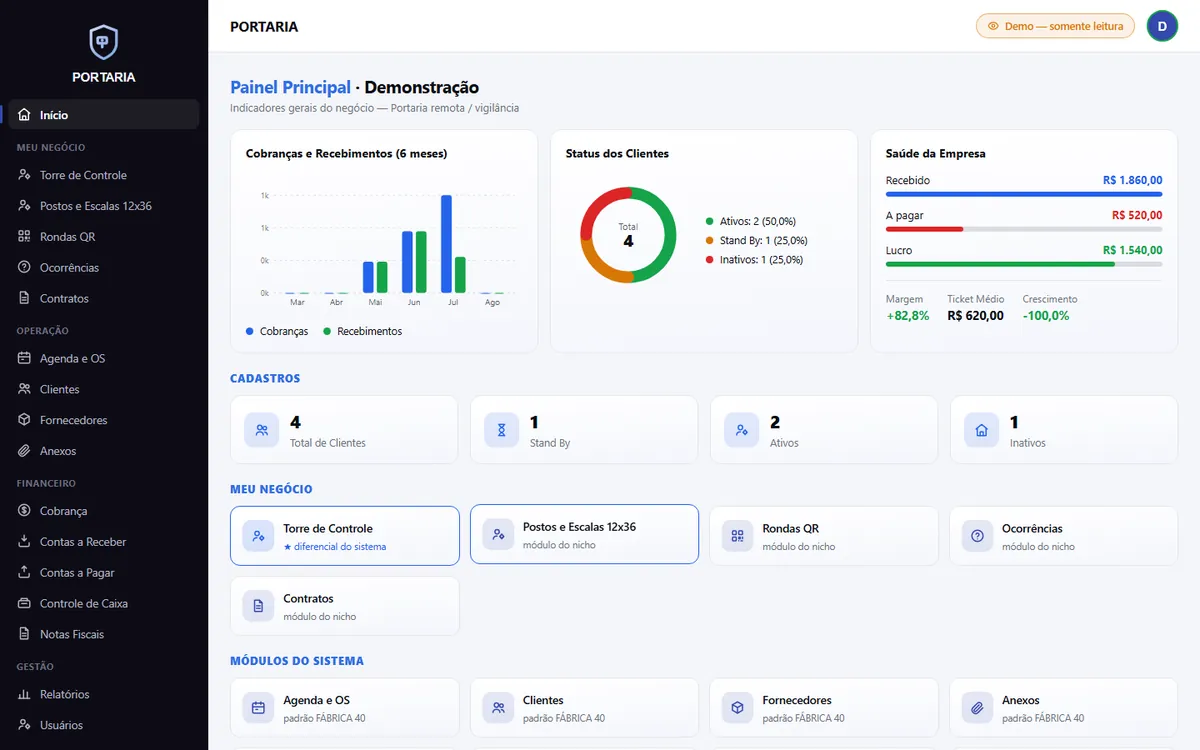The image size is (1200, 750).
Task: Click the R$ 520,00 A pagar value
Action: 1137,215
